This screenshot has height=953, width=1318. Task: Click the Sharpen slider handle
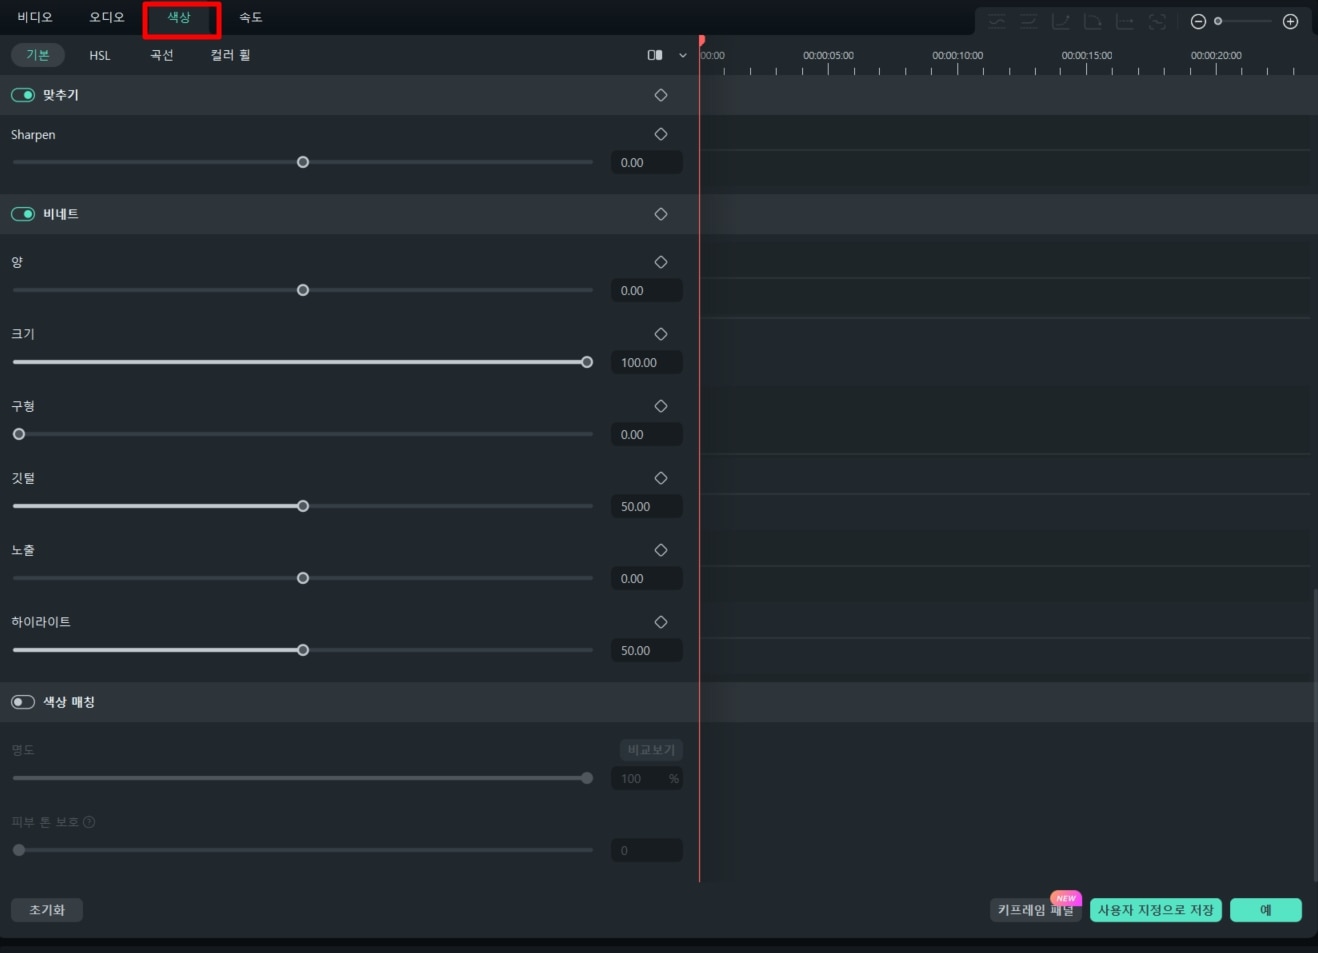click(303, 162)
